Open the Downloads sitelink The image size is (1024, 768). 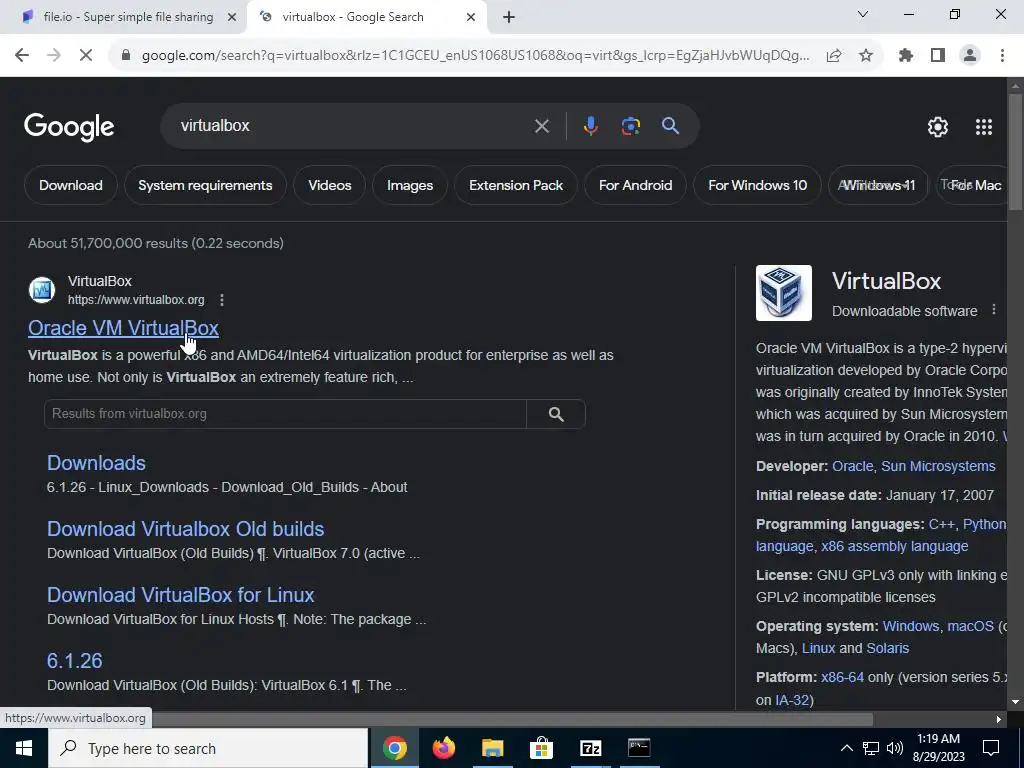[96, 463]
